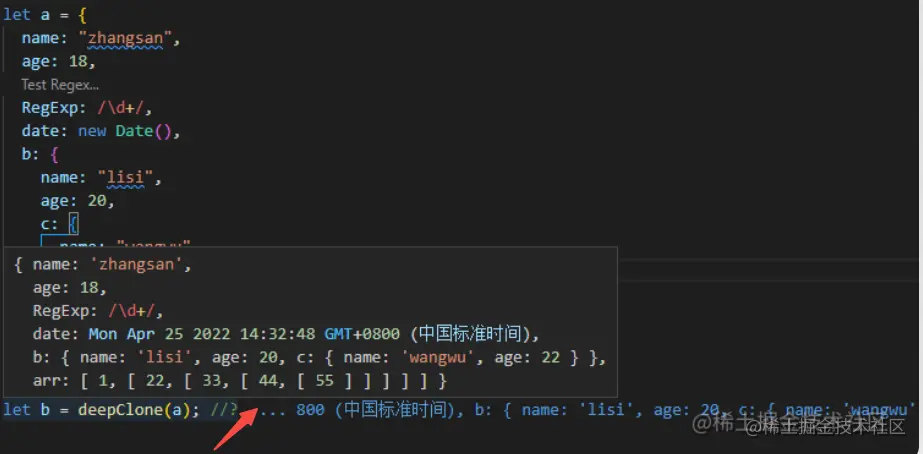The height and width of the screenshot is (454, 923).
Task: Click the "deepClone(a)" call in the last line
Action: tap(134, 410)
